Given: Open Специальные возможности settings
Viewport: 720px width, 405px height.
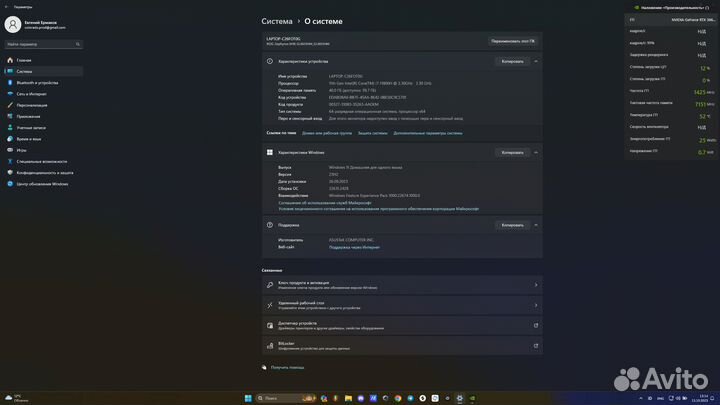Looking at the screenshot, I should [x=44, y=161].
